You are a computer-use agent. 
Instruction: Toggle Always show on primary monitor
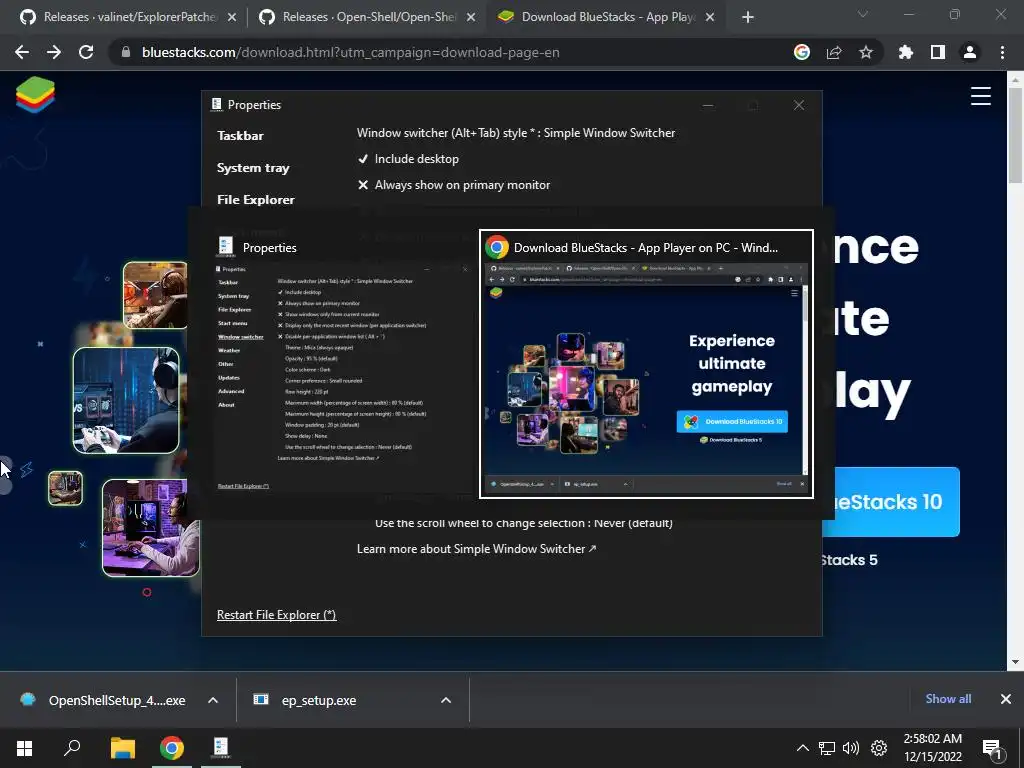tap(454, 185)
